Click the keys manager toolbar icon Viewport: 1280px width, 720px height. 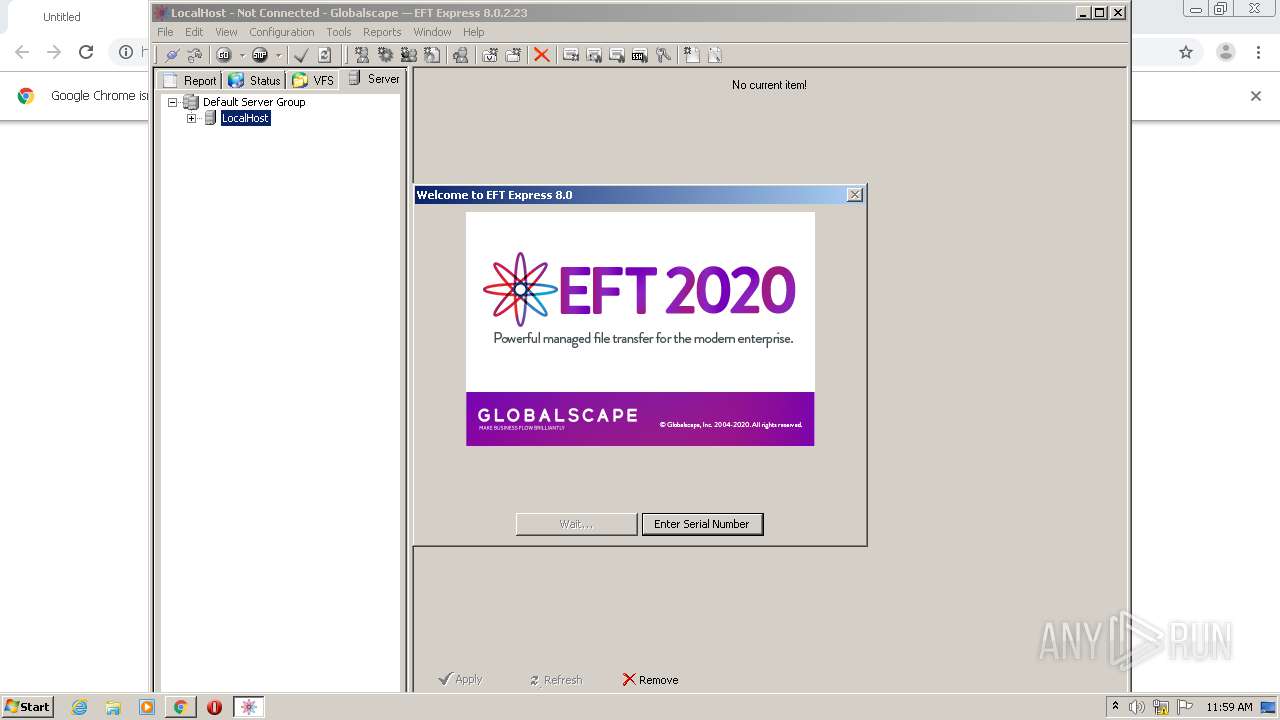(x=663, y=55)
